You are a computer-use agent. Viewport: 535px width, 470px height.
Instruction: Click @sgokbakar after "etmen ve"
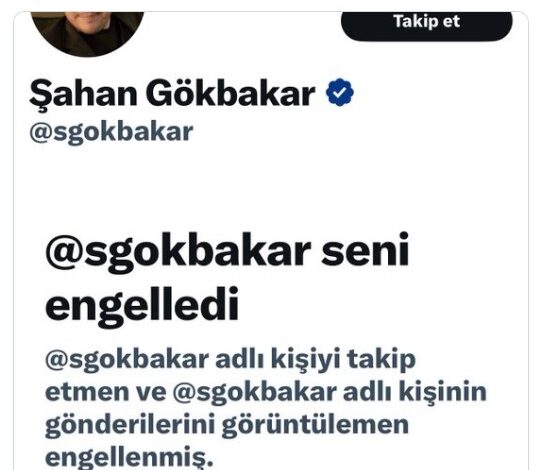point(255,393)
